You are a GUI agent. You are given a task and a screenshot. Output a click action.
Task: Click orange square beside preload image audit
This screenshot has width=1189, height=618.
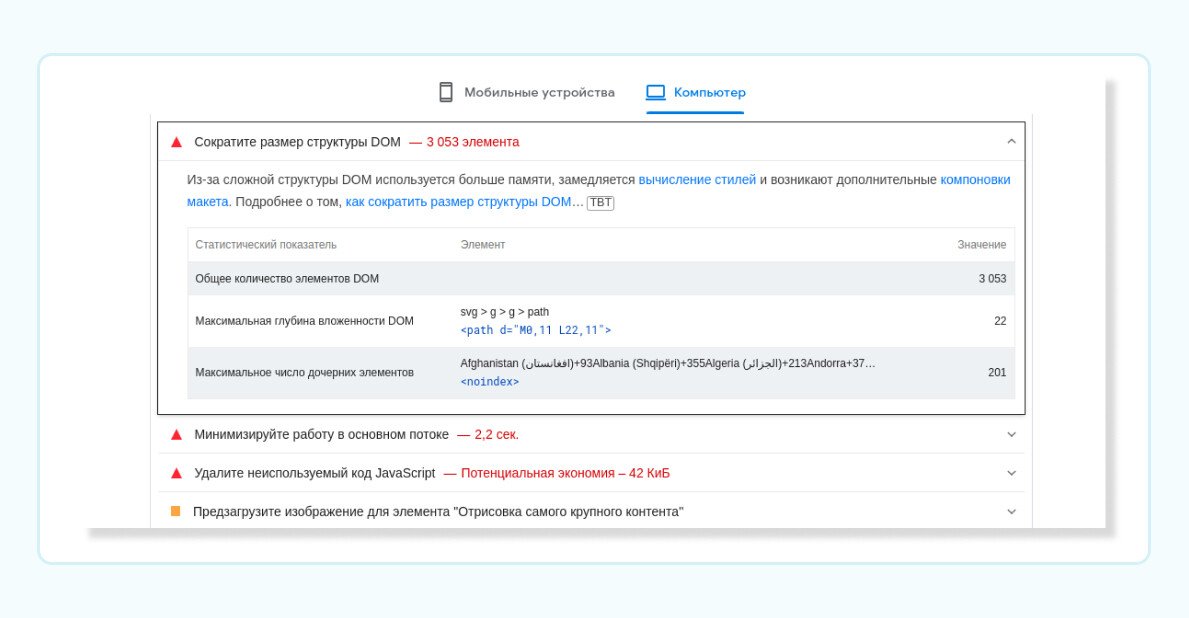point(176,511)
